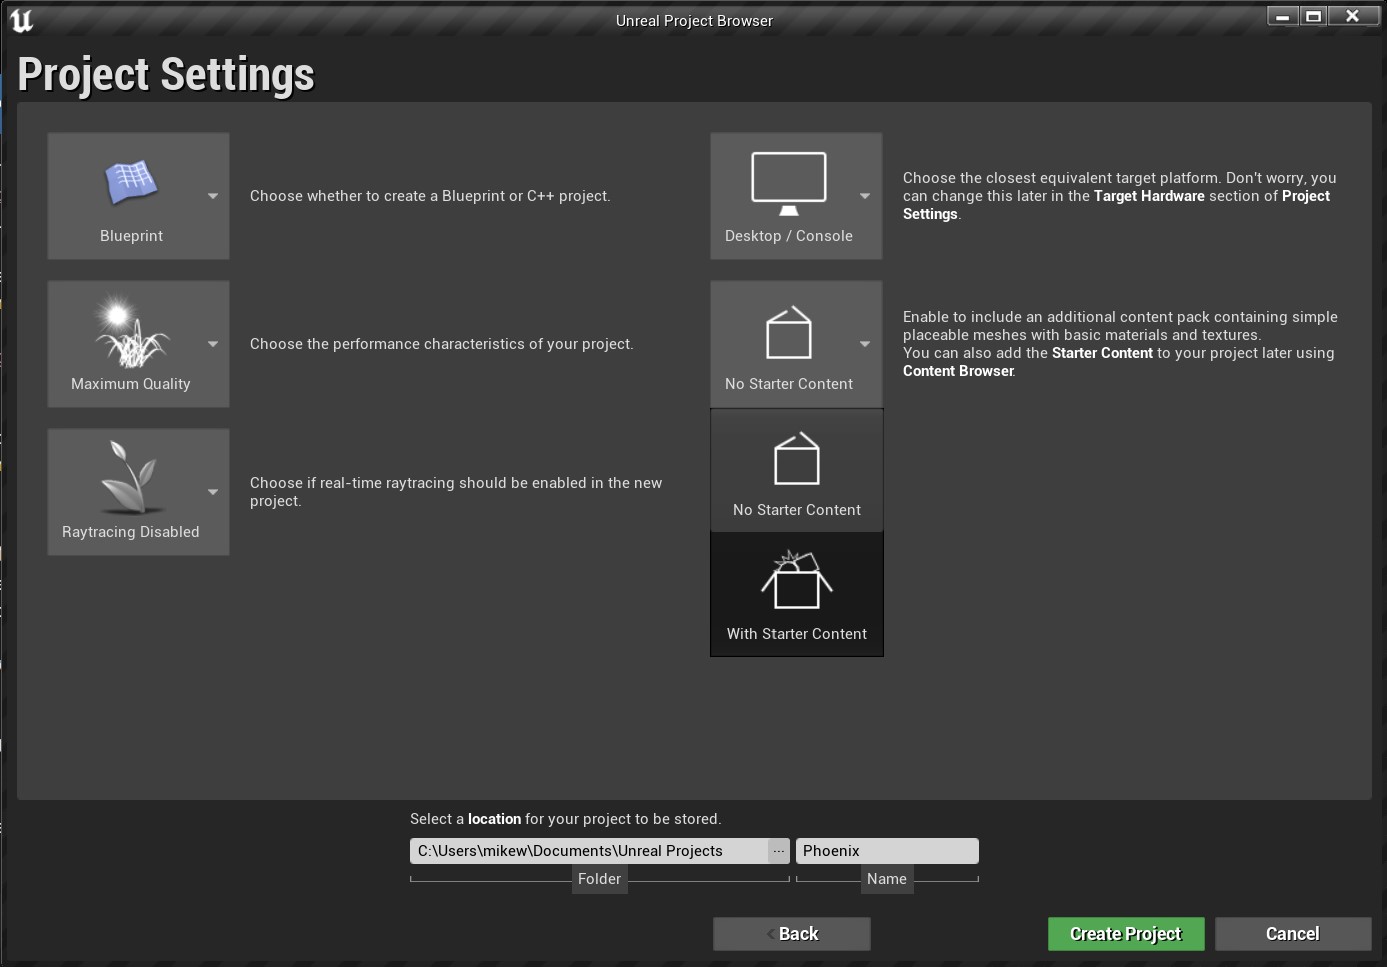
Task: Click the project folder path field
Action: point(588,851)
